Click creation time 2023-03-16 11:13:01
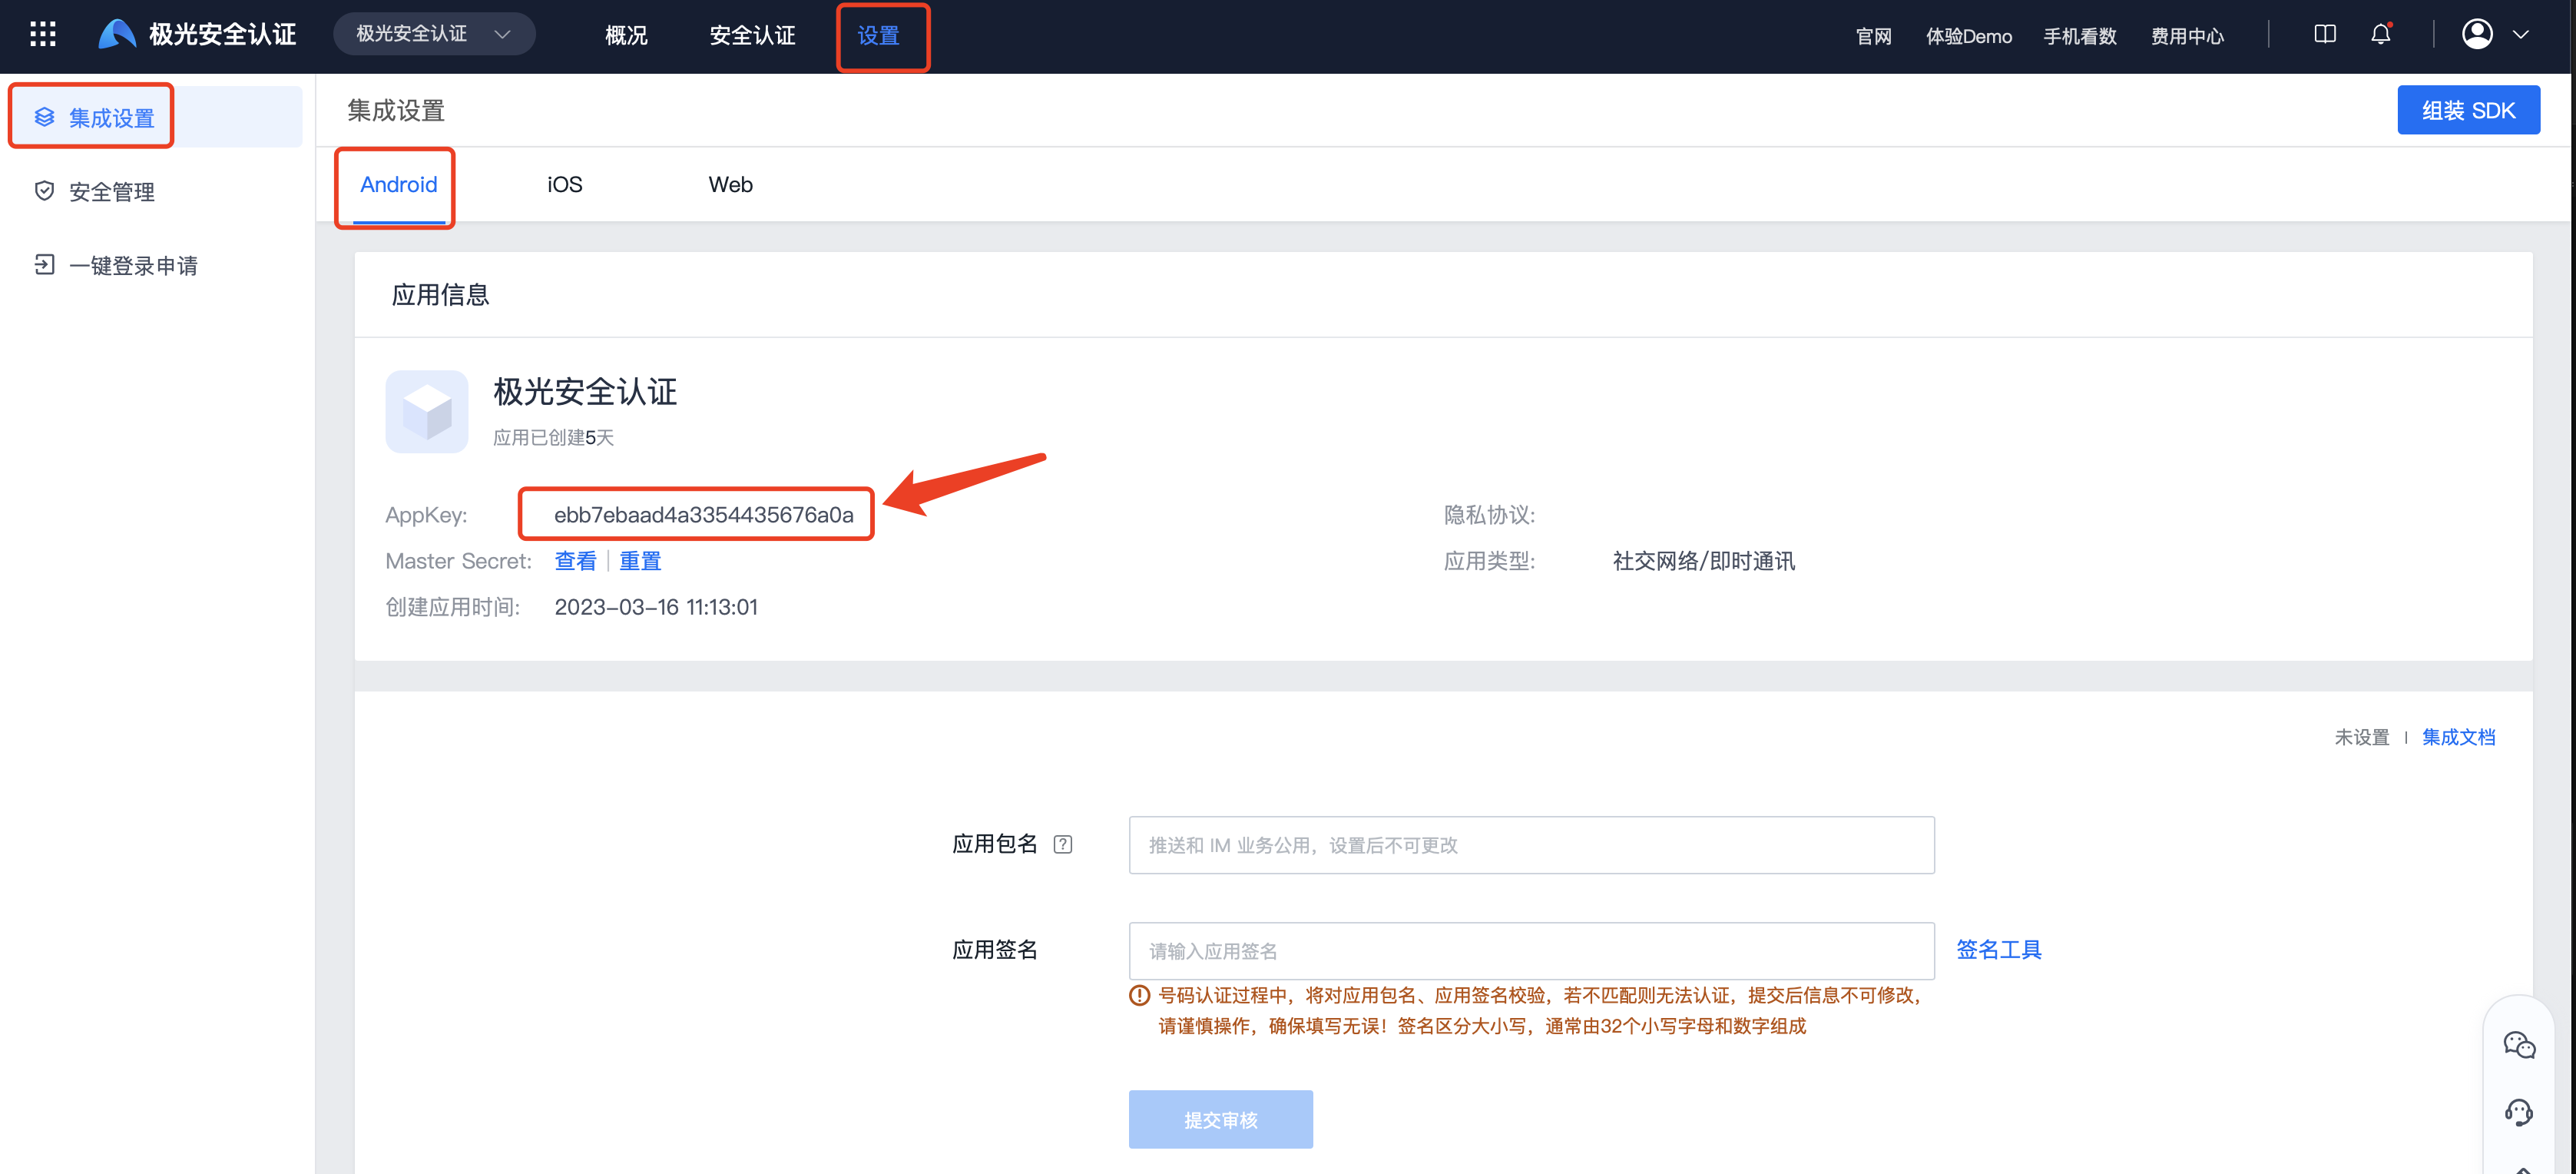Image resolution: width=2576 pixels, height=1174 pixels. (x=656, y=607)
